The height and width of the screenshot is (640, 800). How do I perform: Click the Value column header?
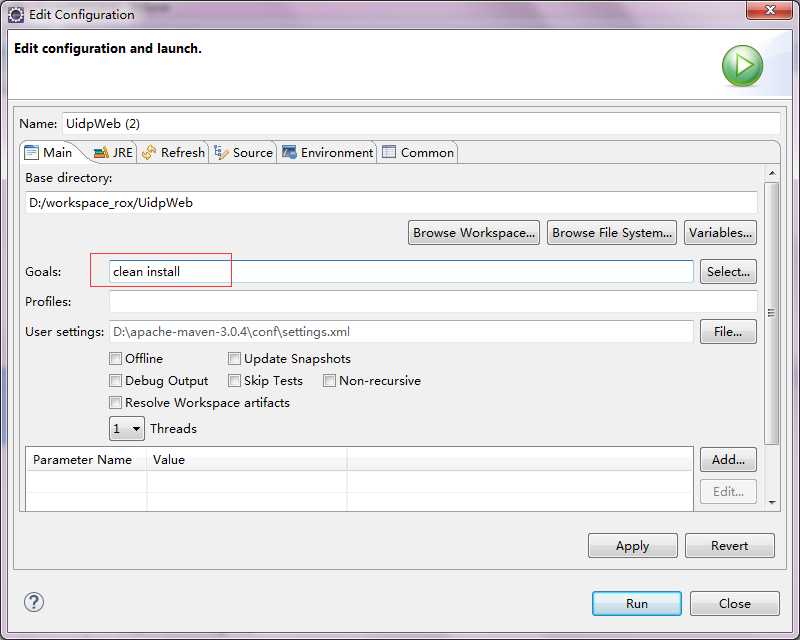[x=247, y=460]
